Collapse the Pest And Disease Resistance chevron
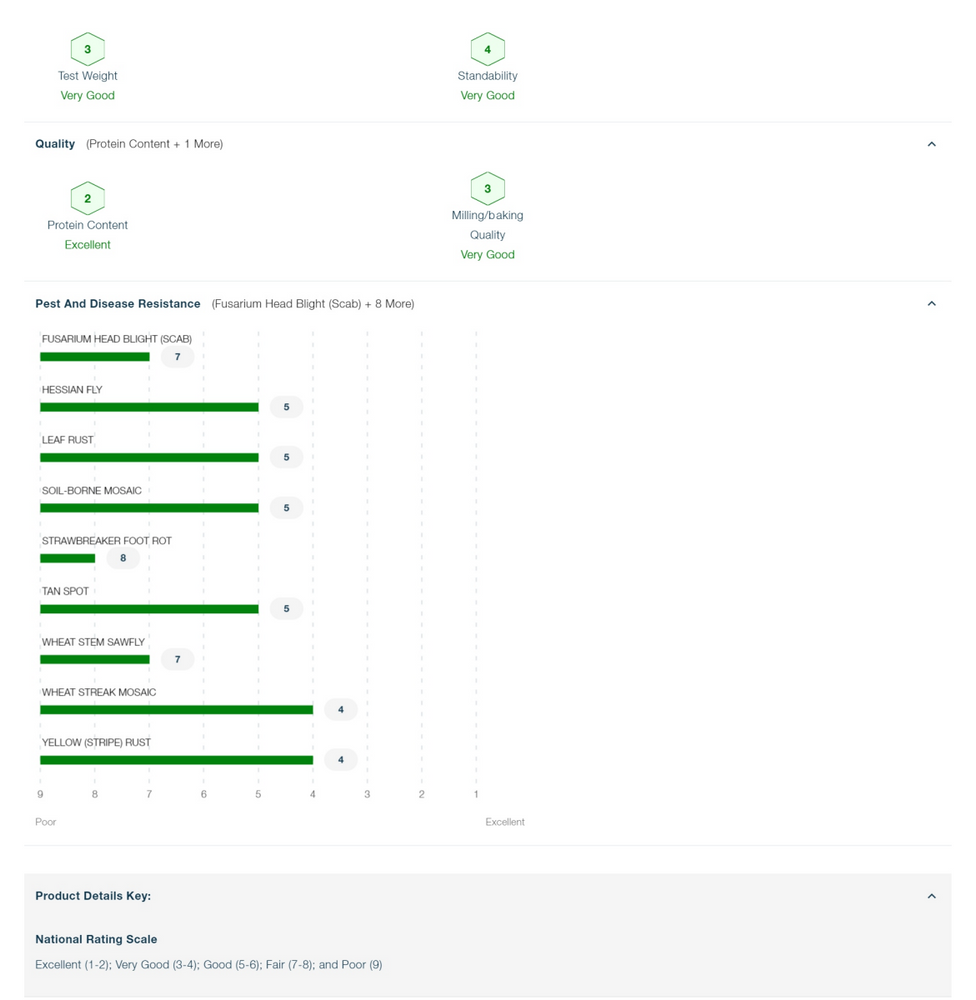This screenshot has width=976, height=1000. [x=931, y=304]
